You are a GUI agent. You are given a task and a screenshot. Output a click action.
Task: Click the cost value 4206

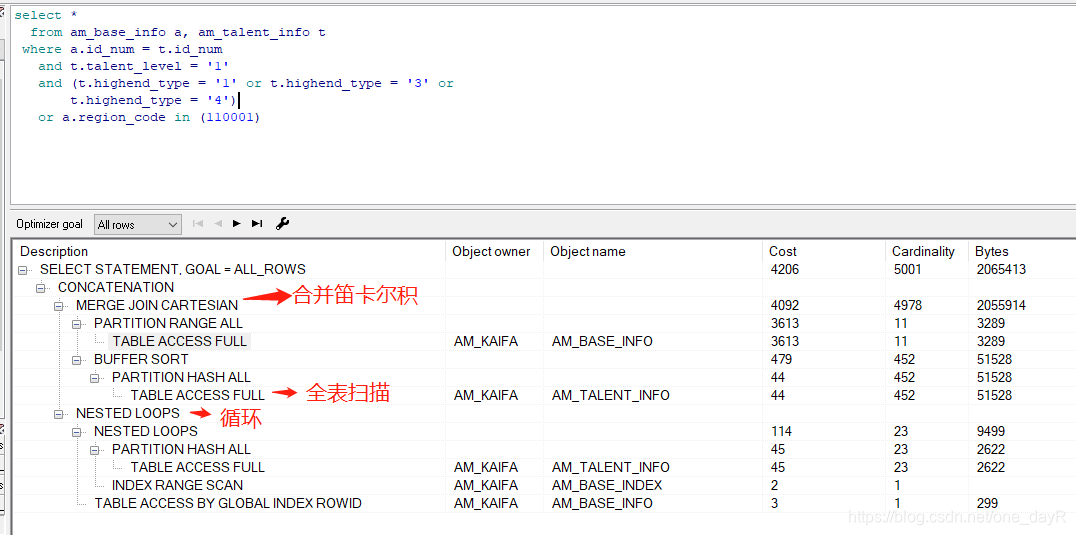(x=784, y=270)
